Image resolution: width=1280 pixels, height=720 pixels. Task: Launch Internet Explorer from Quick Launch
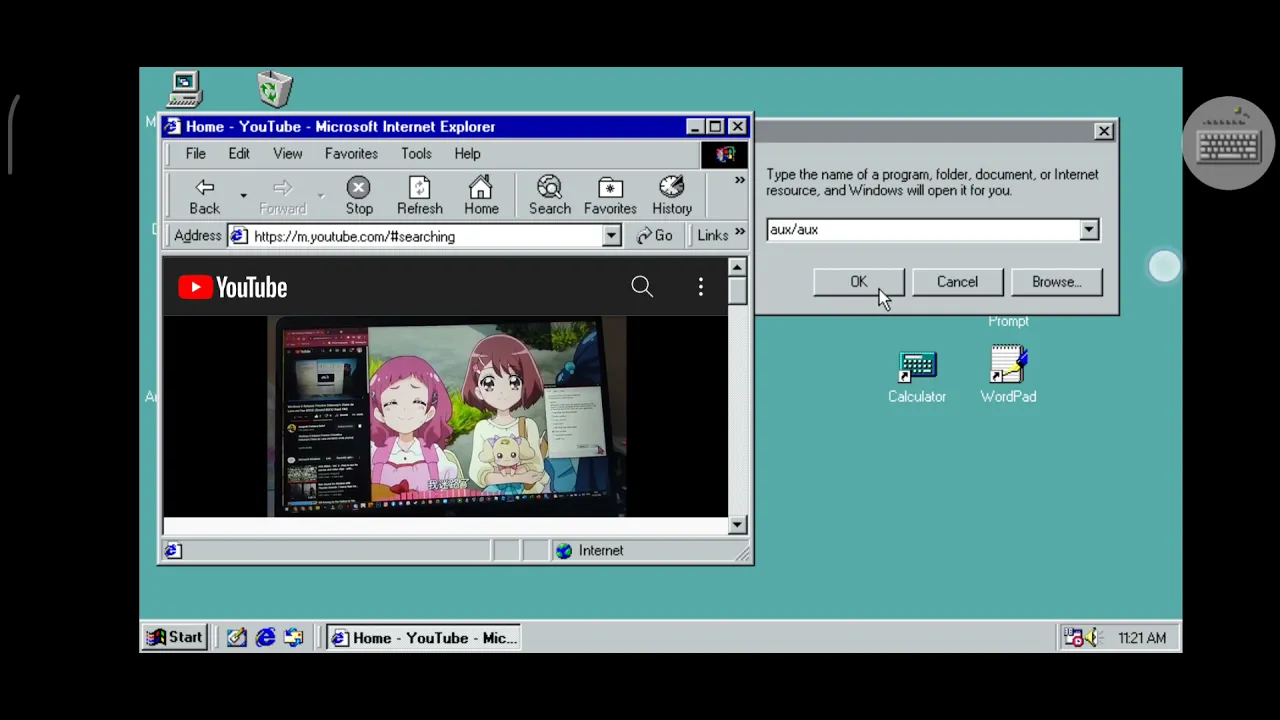pos(265,638)
